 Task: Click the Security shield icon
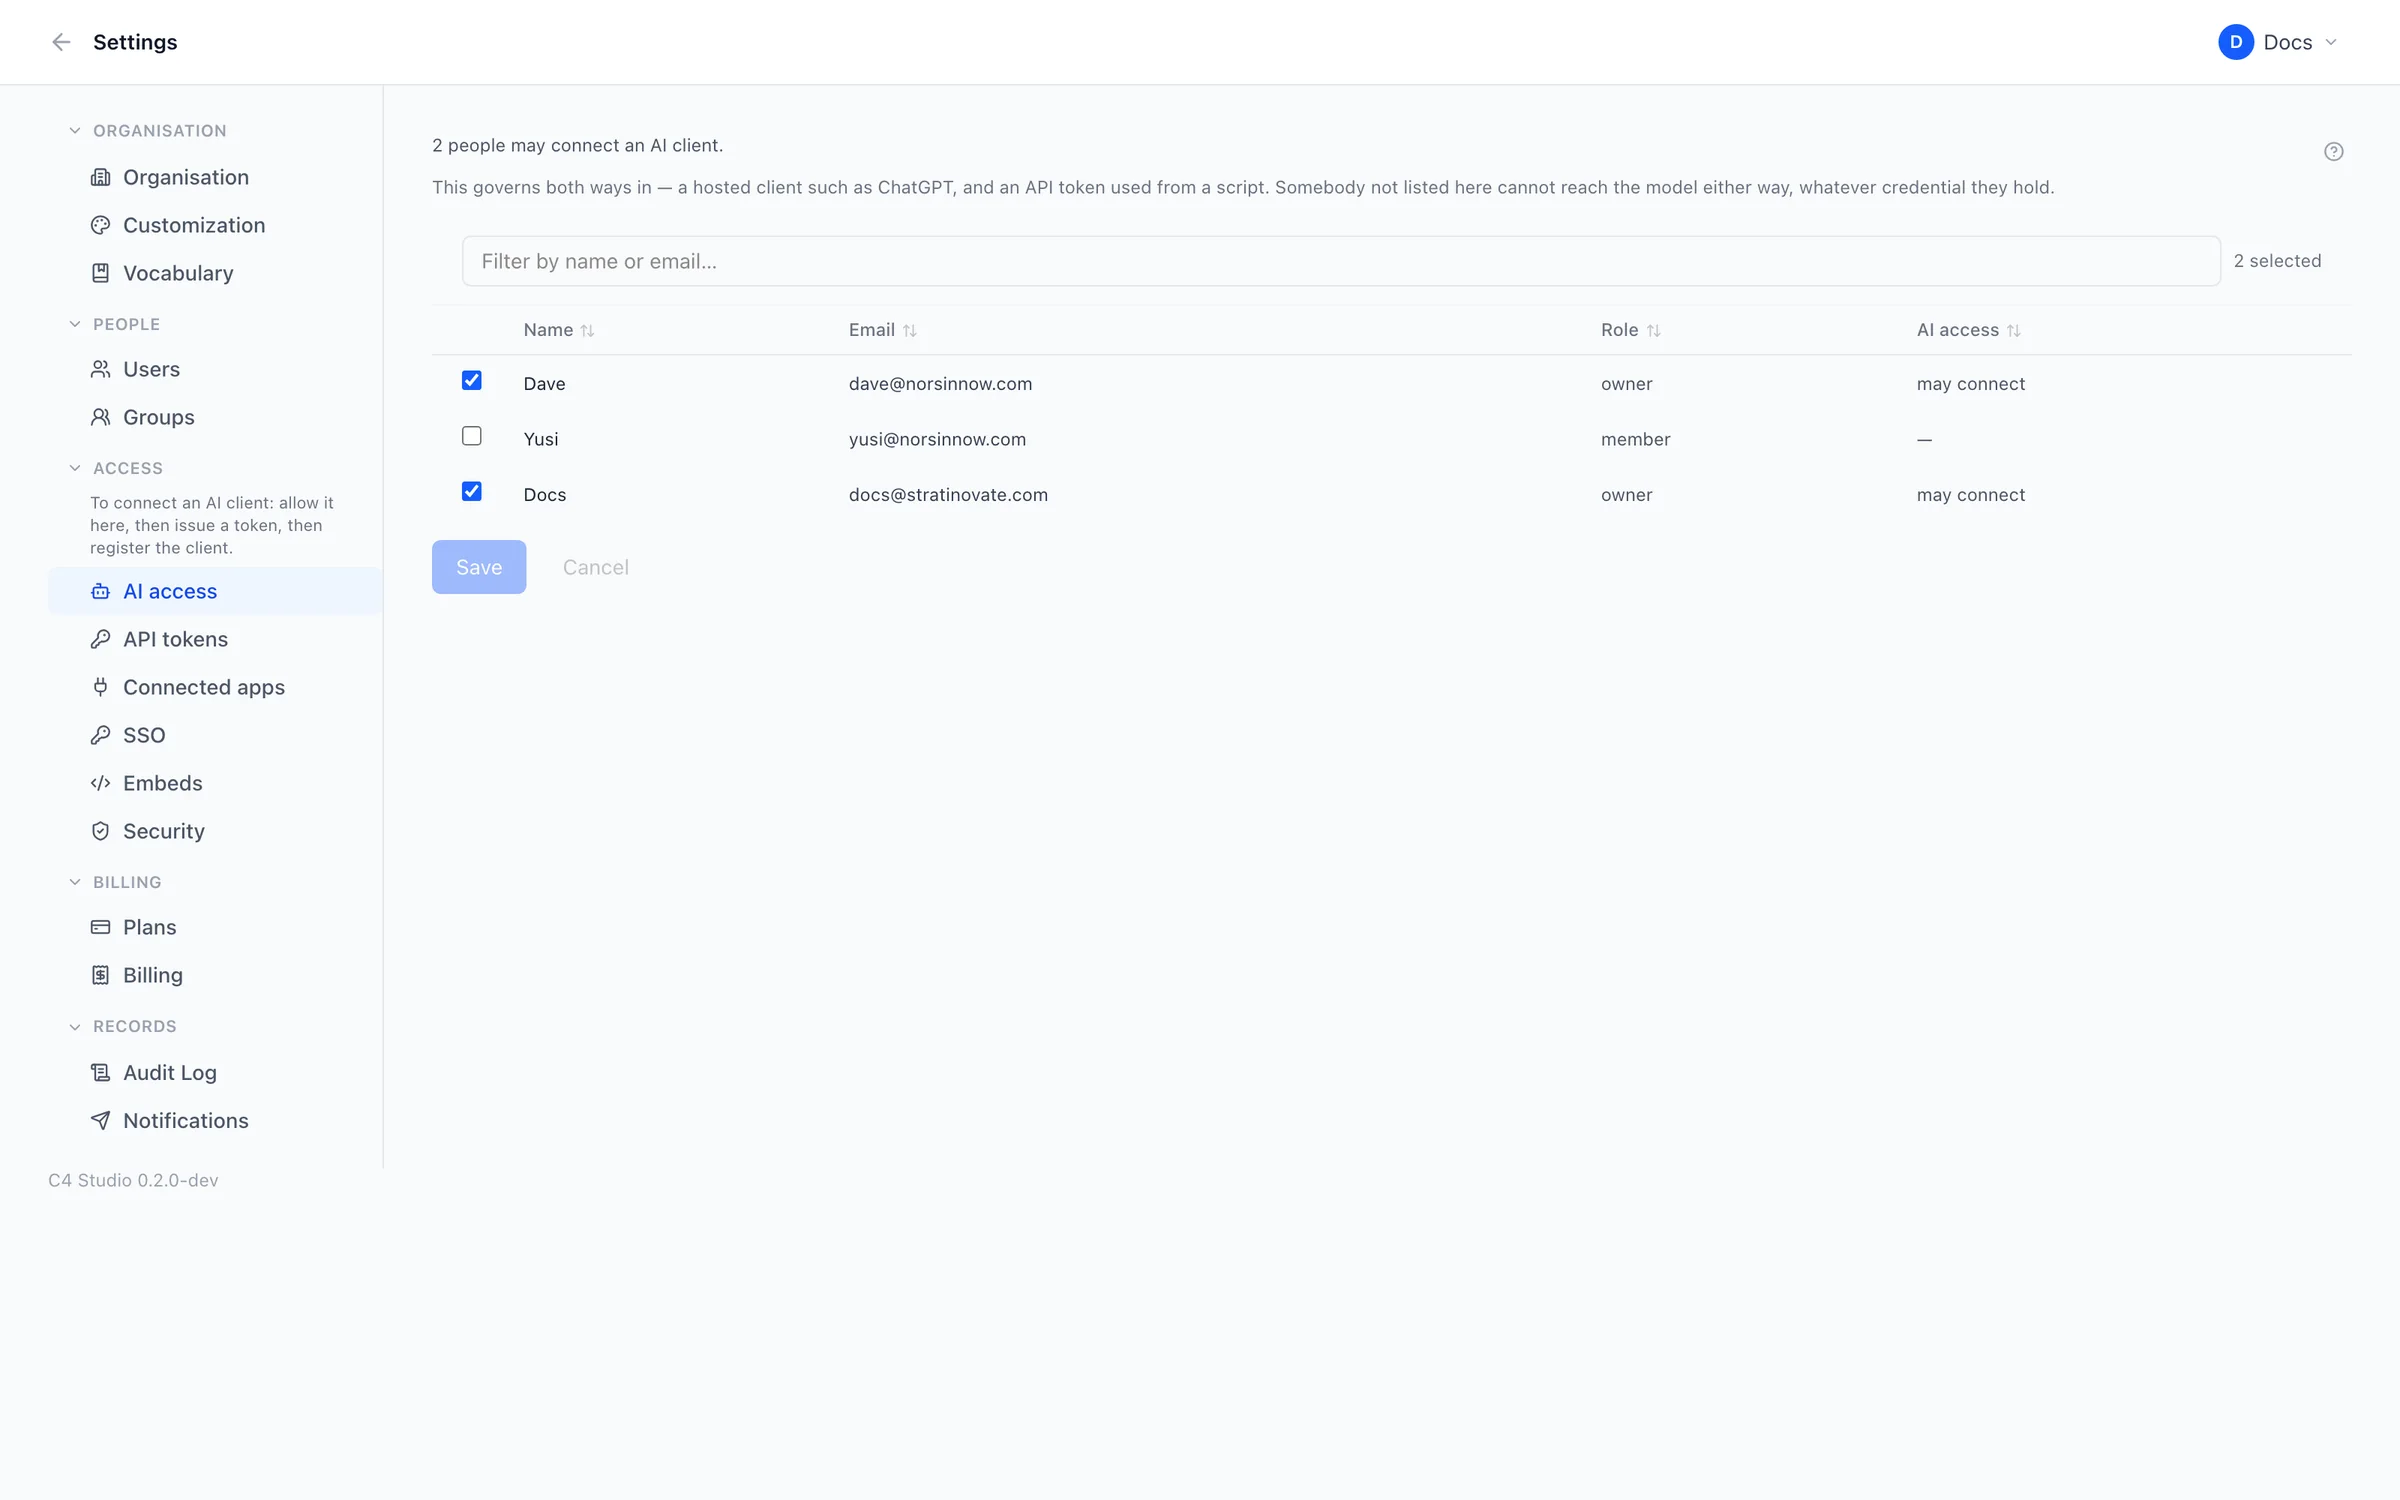[100, 831]
